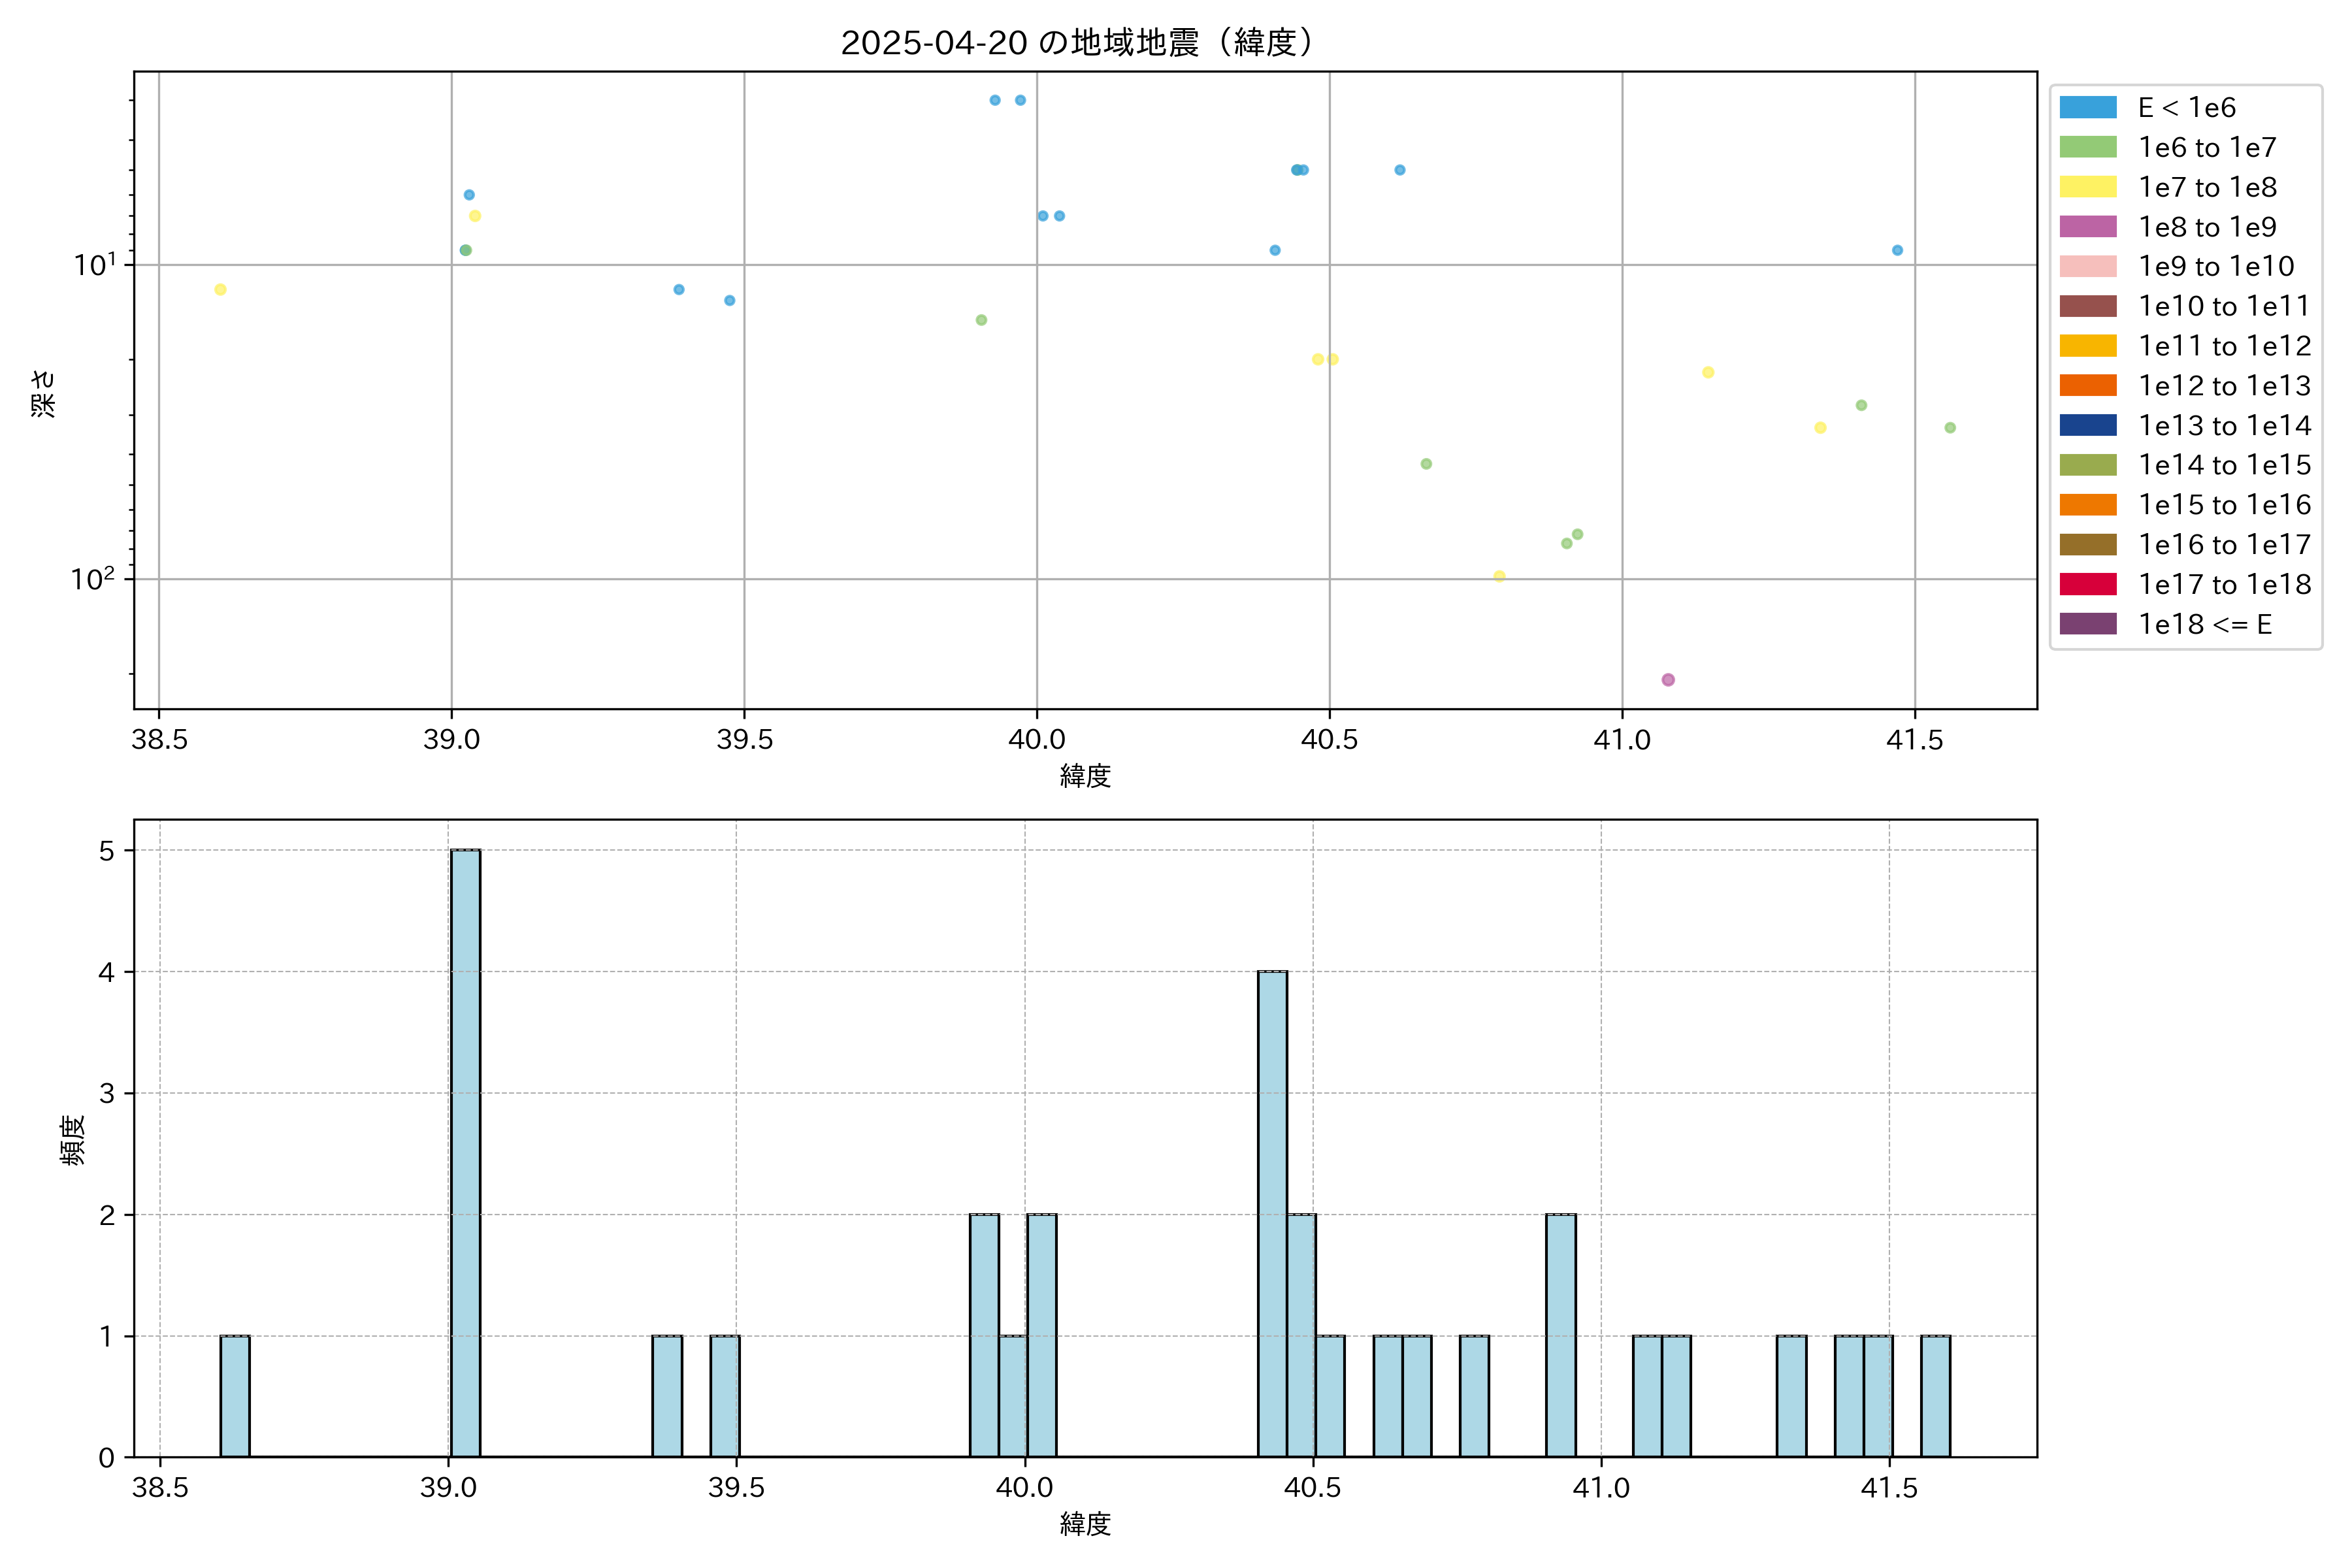Click the 1e11 to 1e12 legend label
2352x1568 pixels.
2224,346
